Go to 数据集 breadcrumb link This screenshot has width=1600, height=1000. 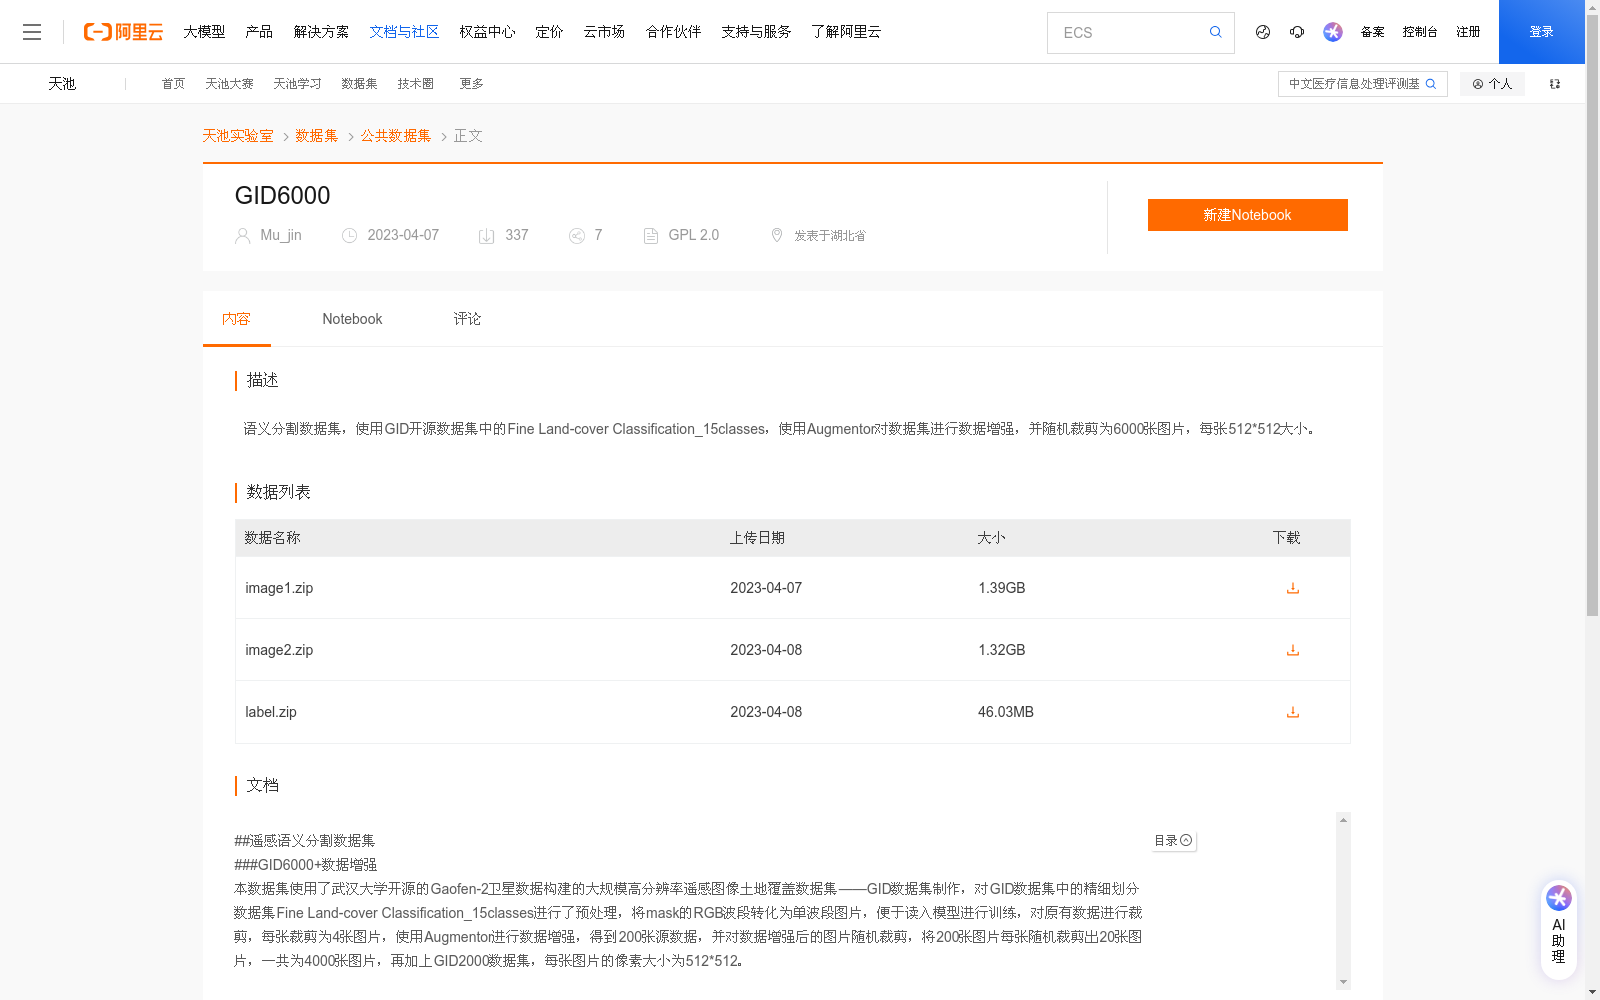tap(317, 136)
